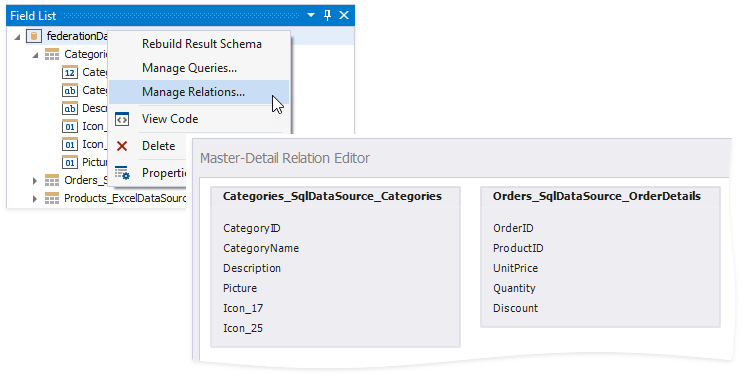The image size is (742, 377).
Task: Collapse the Categories table node
Action: click(35, 55)
